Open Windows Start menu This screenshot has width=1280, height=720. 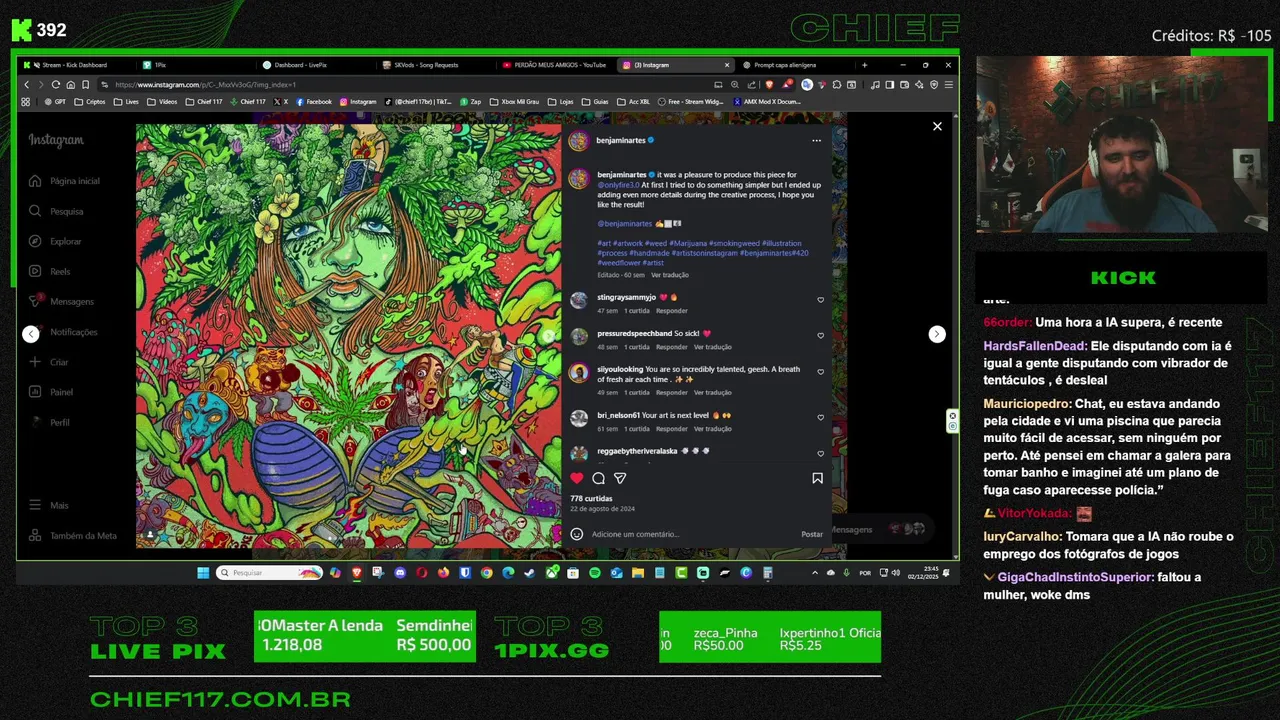click(x=203, y=573)
